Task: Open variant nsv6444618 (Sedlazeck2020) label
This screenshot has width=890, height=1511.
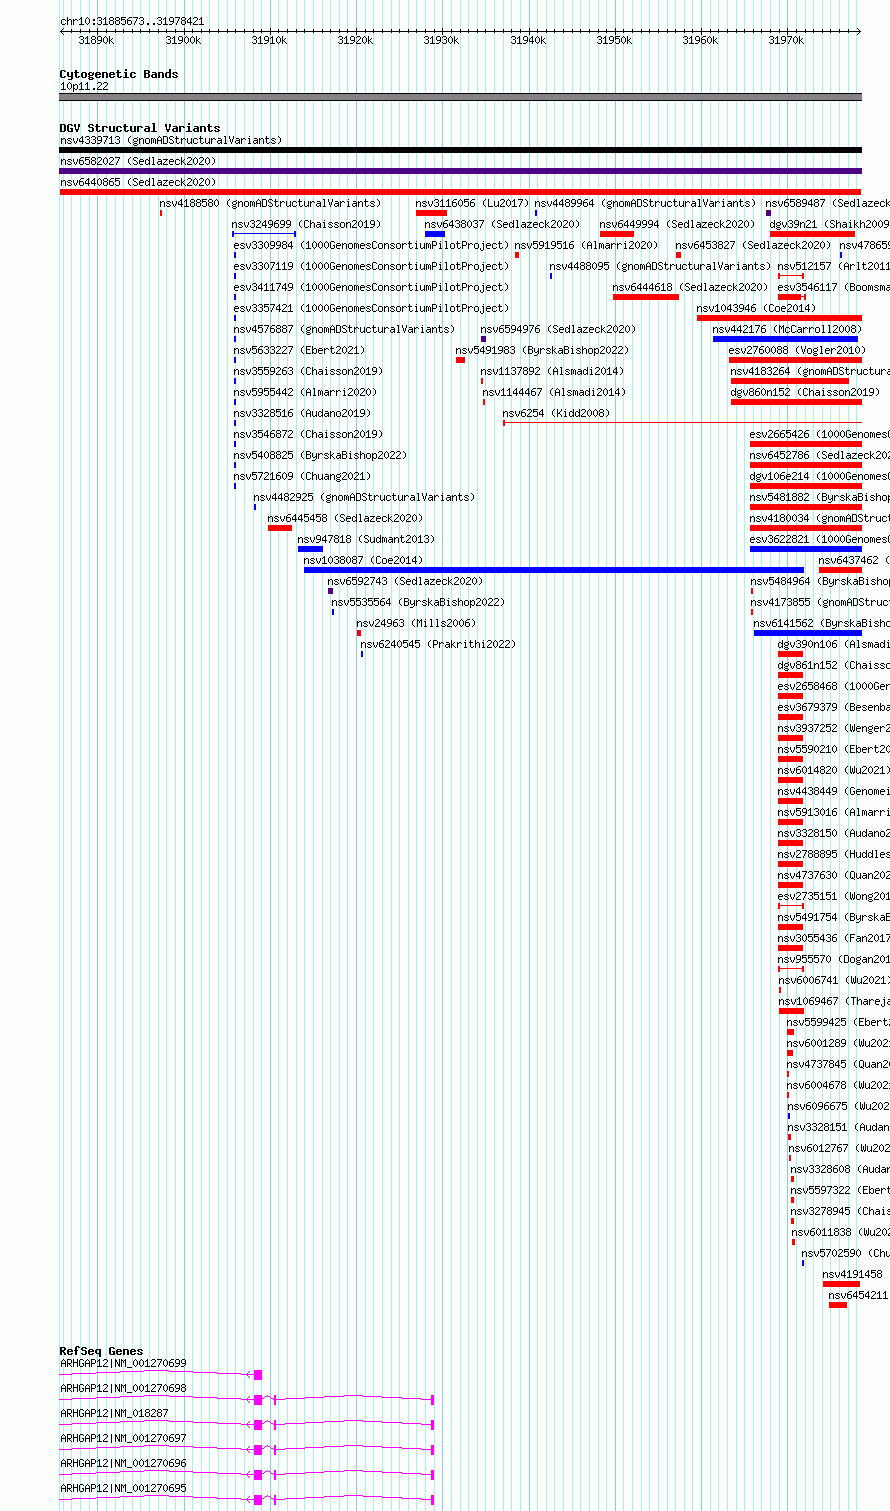Action: point(691,287)
